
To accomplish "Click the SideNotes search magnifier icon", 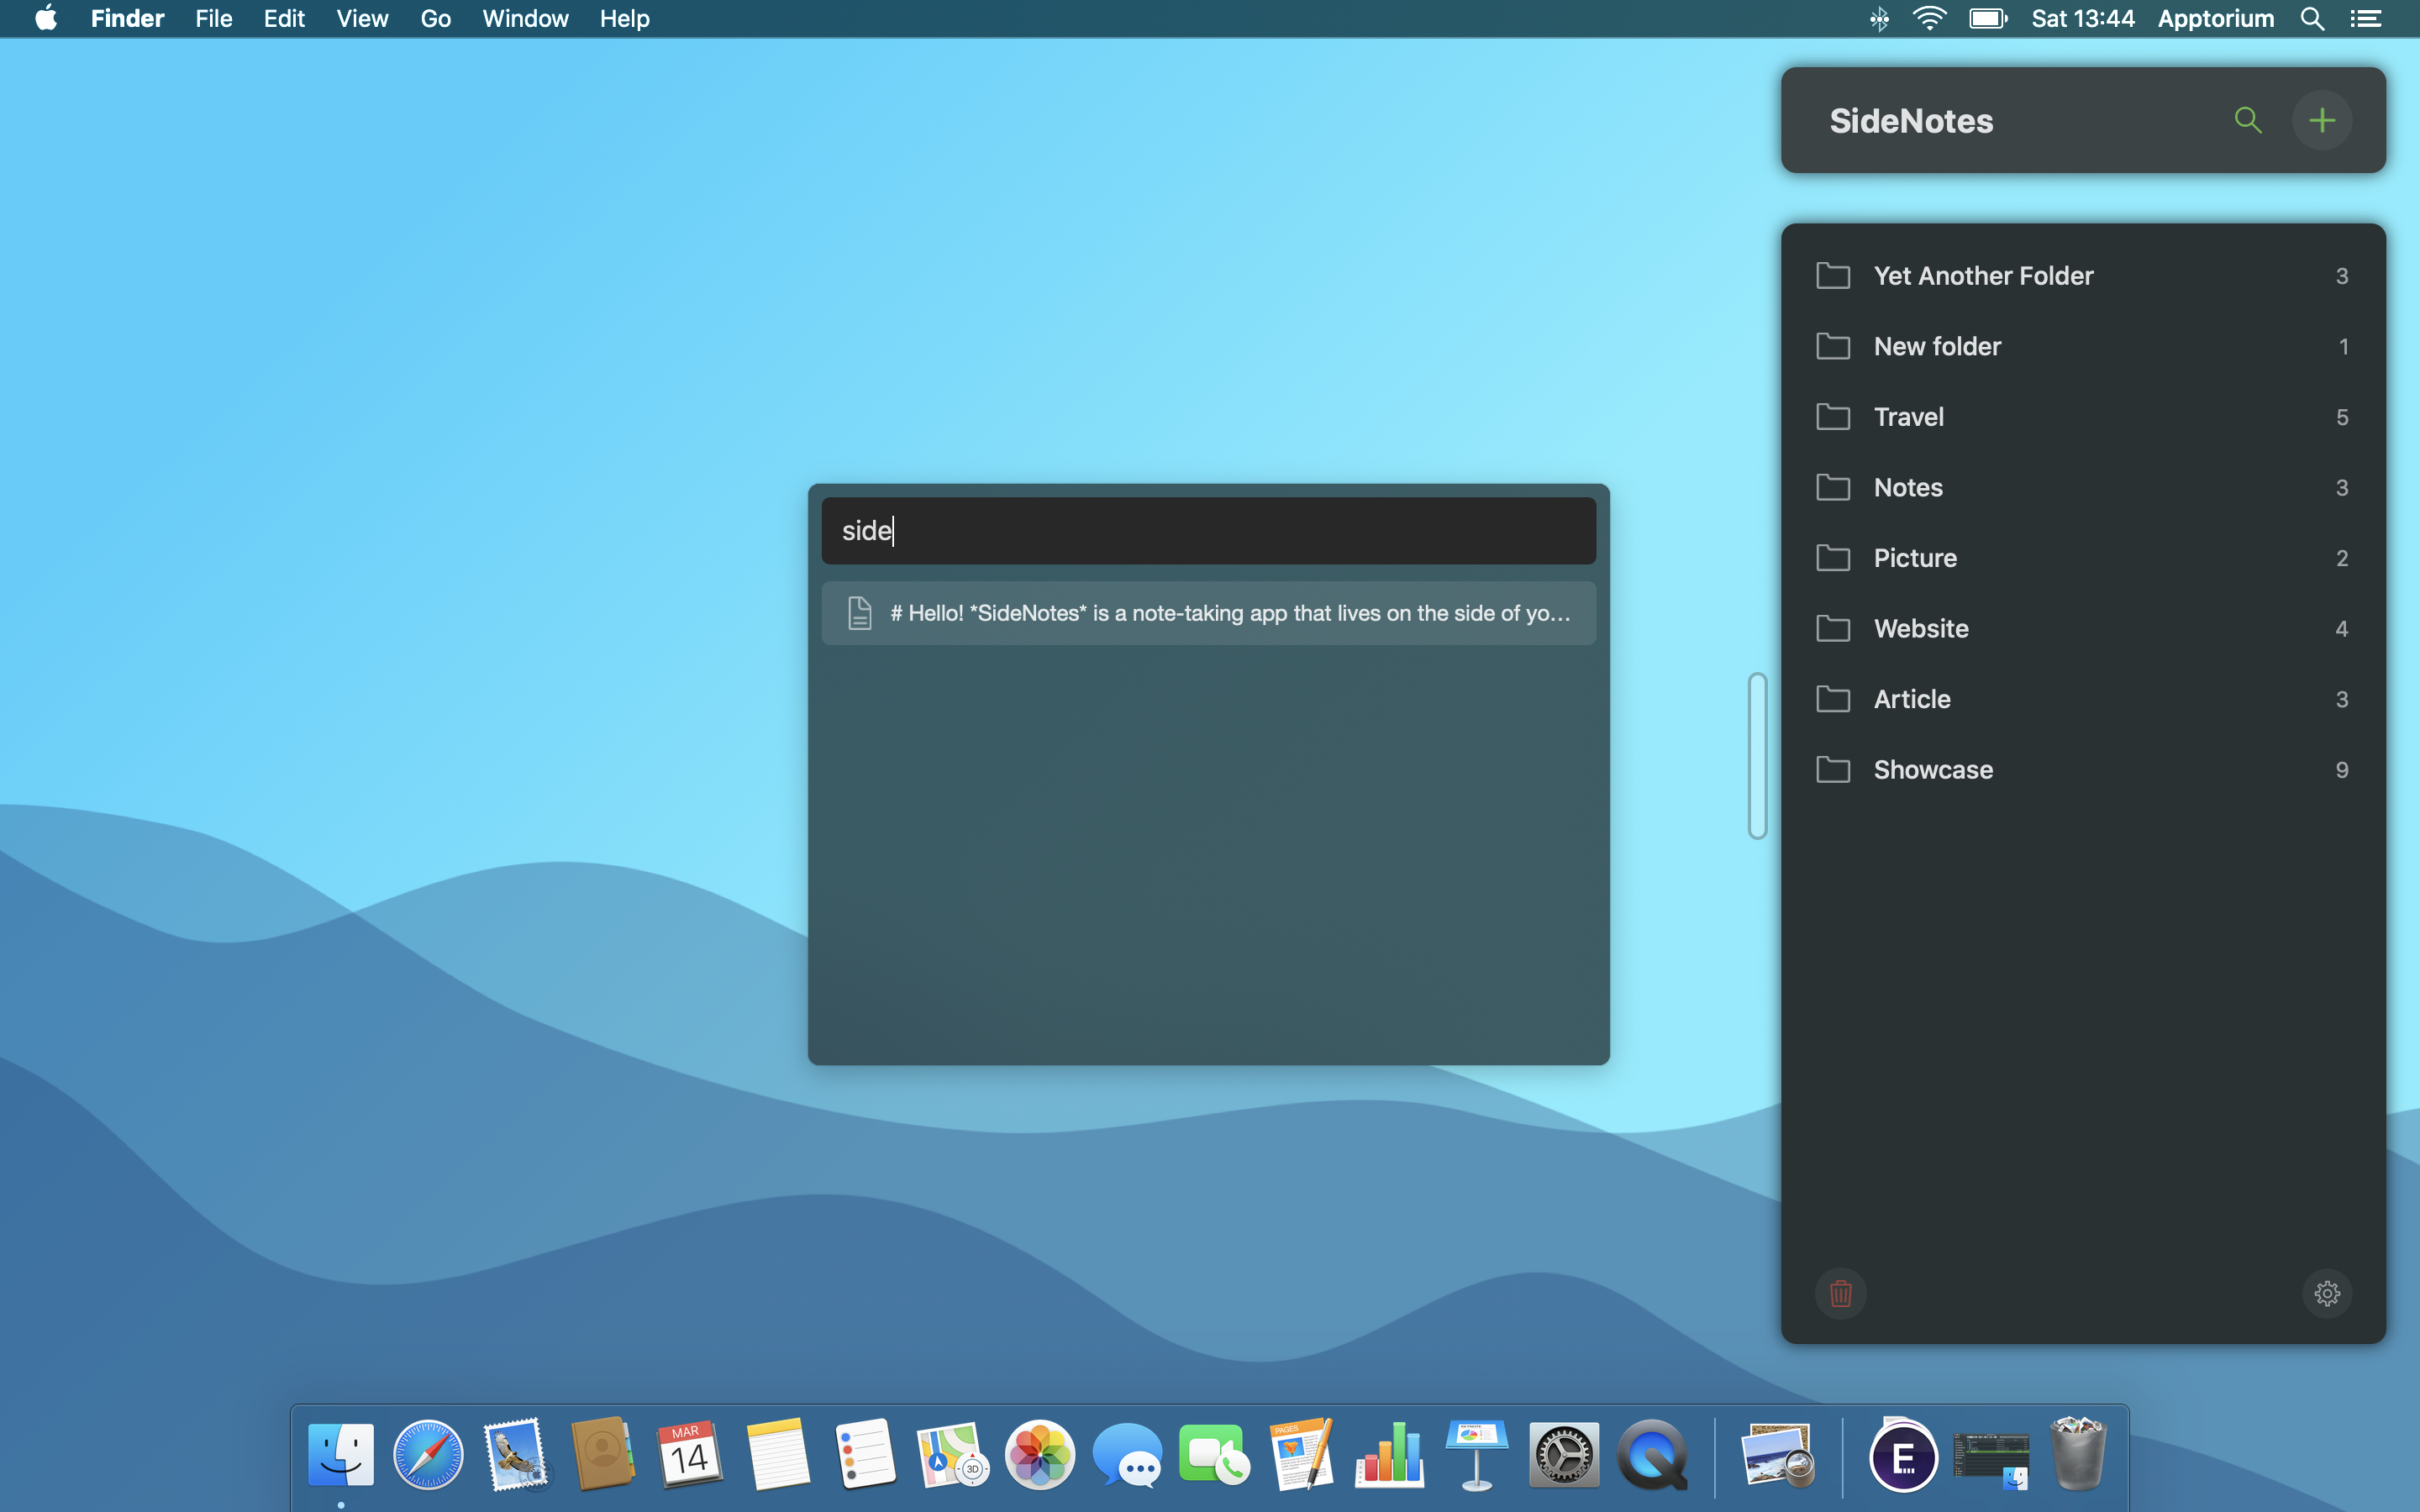I will pyautogui.click(x=2247, y=120).
